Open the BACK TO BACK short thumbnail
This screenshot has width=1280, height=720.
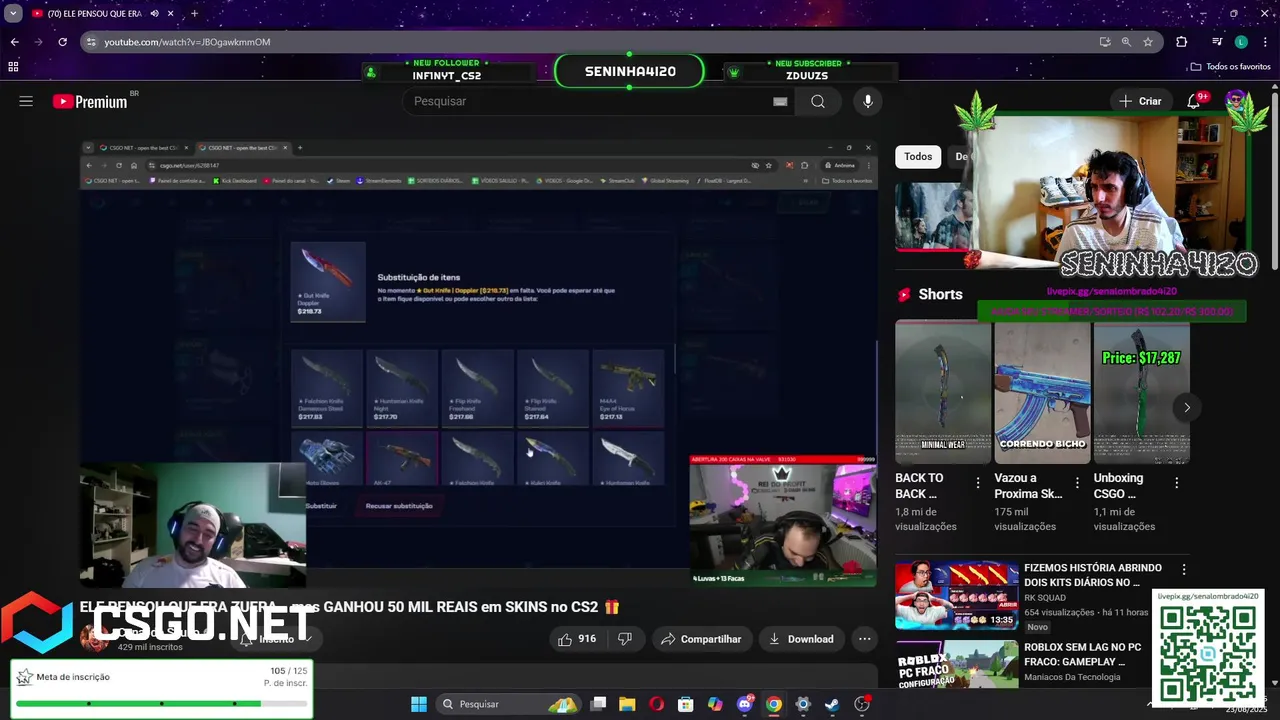tap(943, 392)
